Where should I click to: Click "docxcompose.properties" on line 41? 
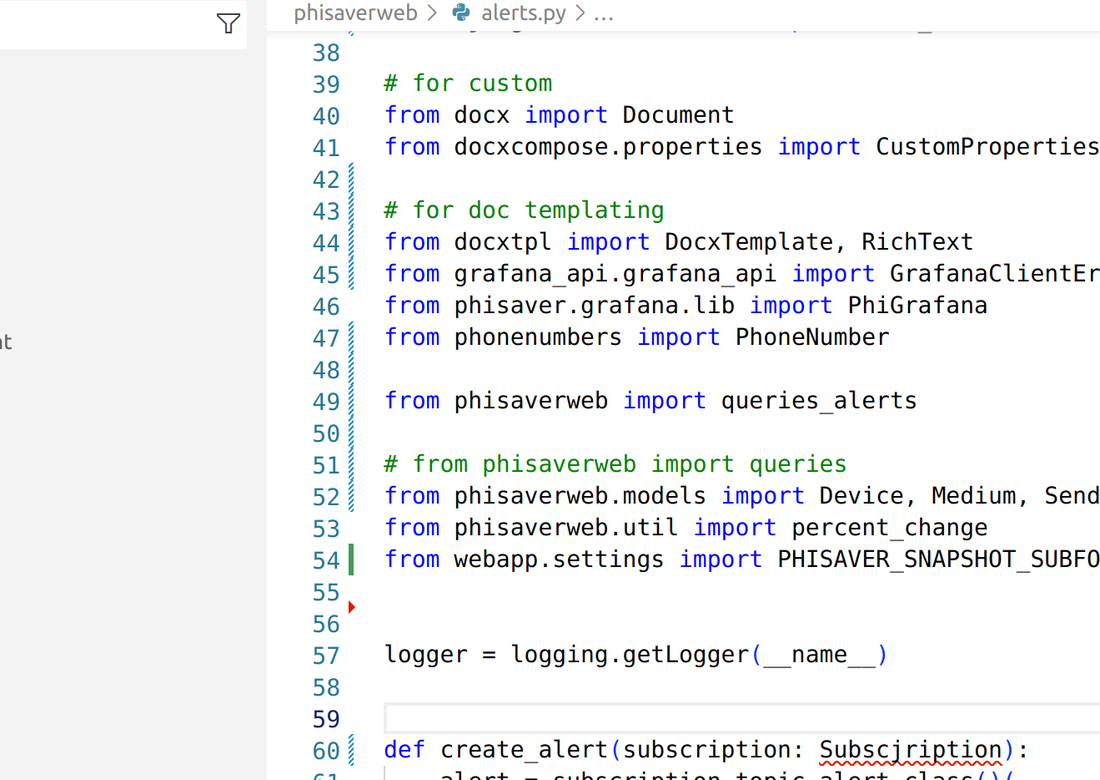click(608, 147)
